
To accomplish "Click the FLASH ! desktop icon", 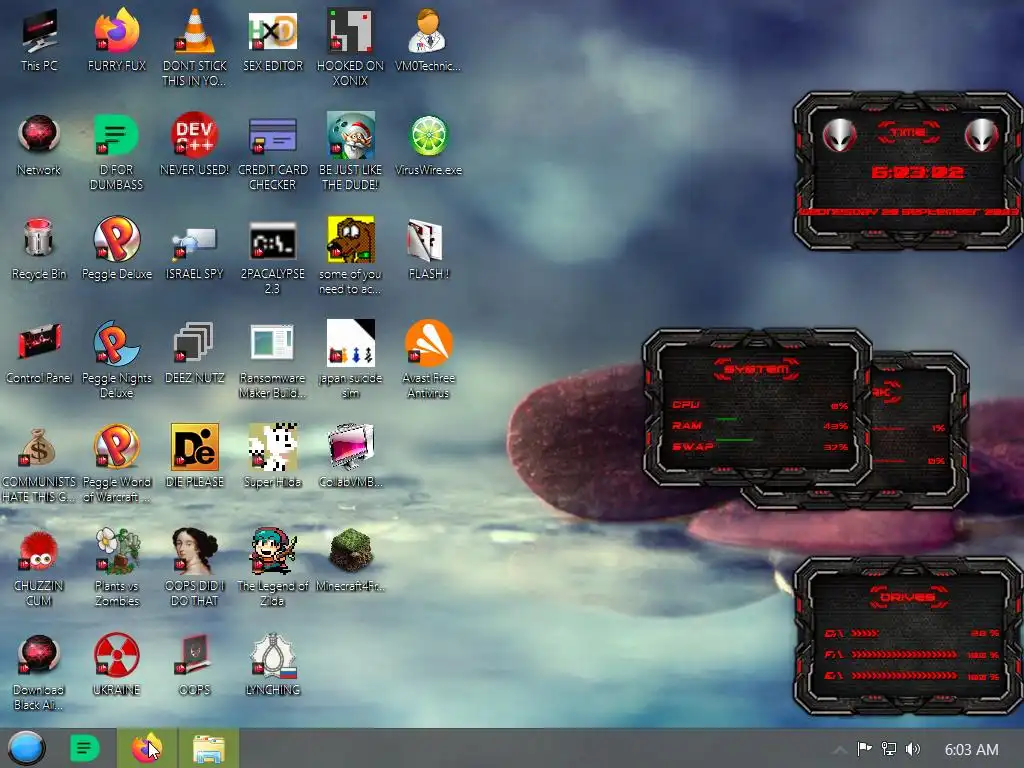I will [x=428, y=248].
